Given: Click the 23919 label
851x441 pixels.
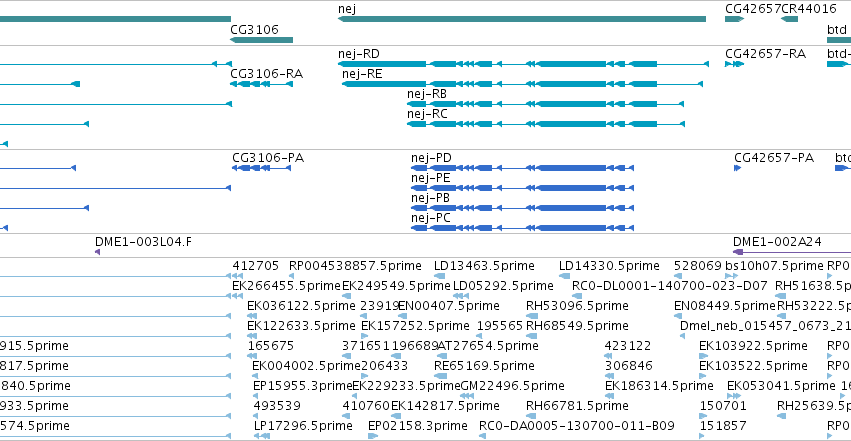Looking at the screenshot, I should pos(380,306).
